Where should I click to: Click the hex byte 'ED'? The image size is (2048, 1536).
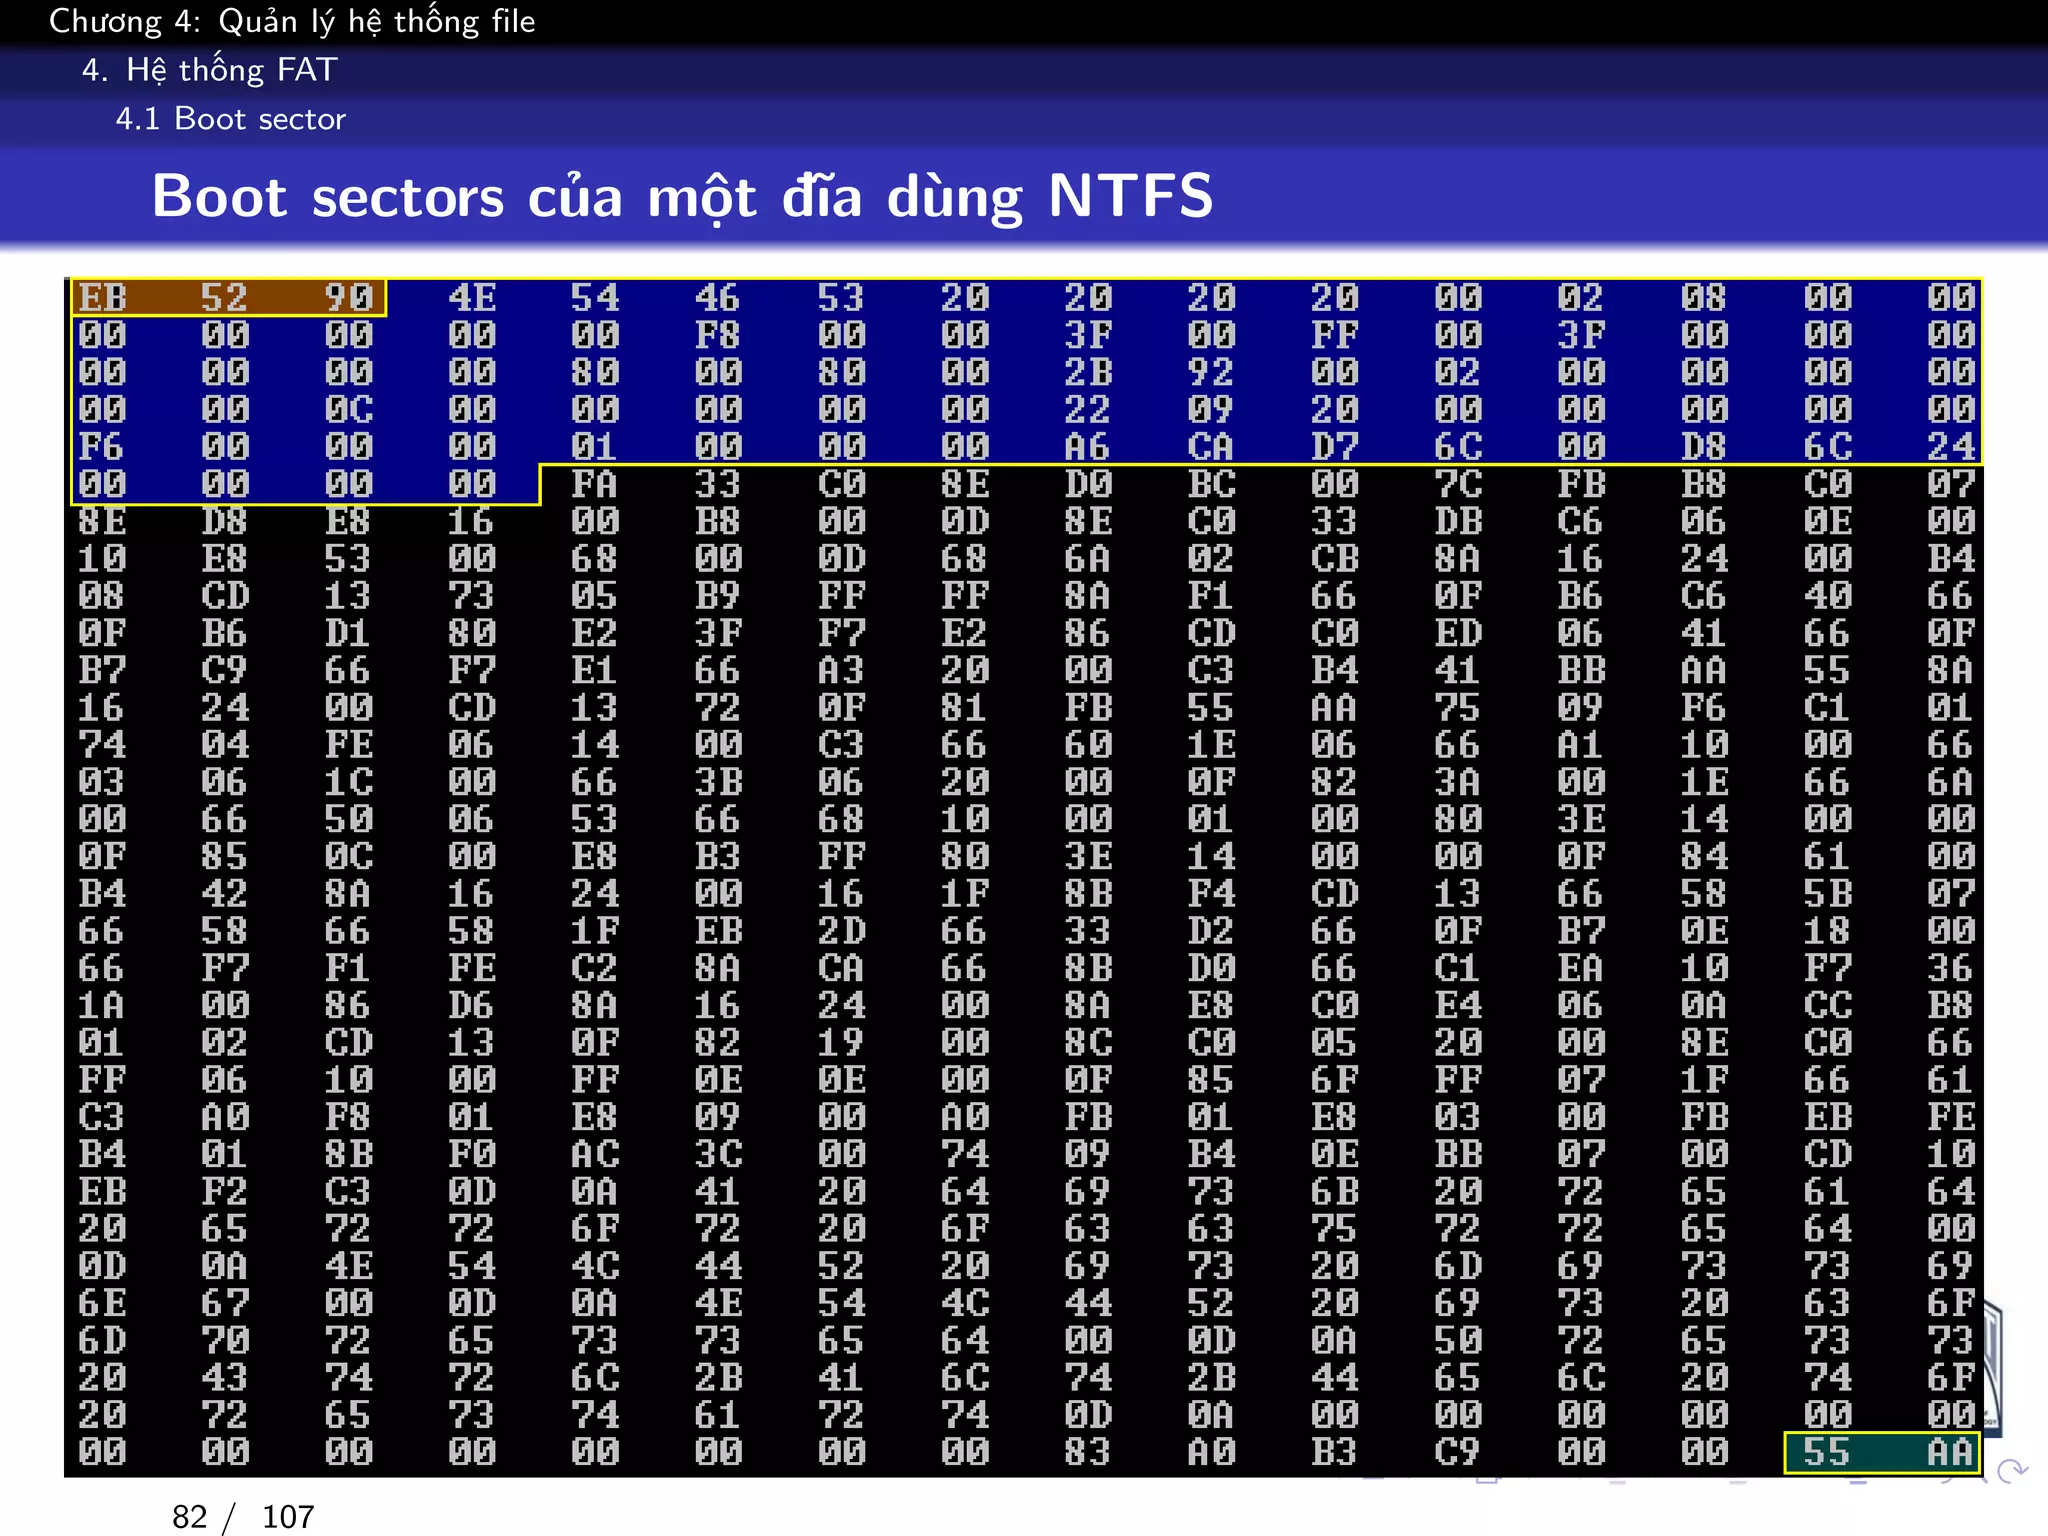pyautogui.click(x=1458, y=634)
